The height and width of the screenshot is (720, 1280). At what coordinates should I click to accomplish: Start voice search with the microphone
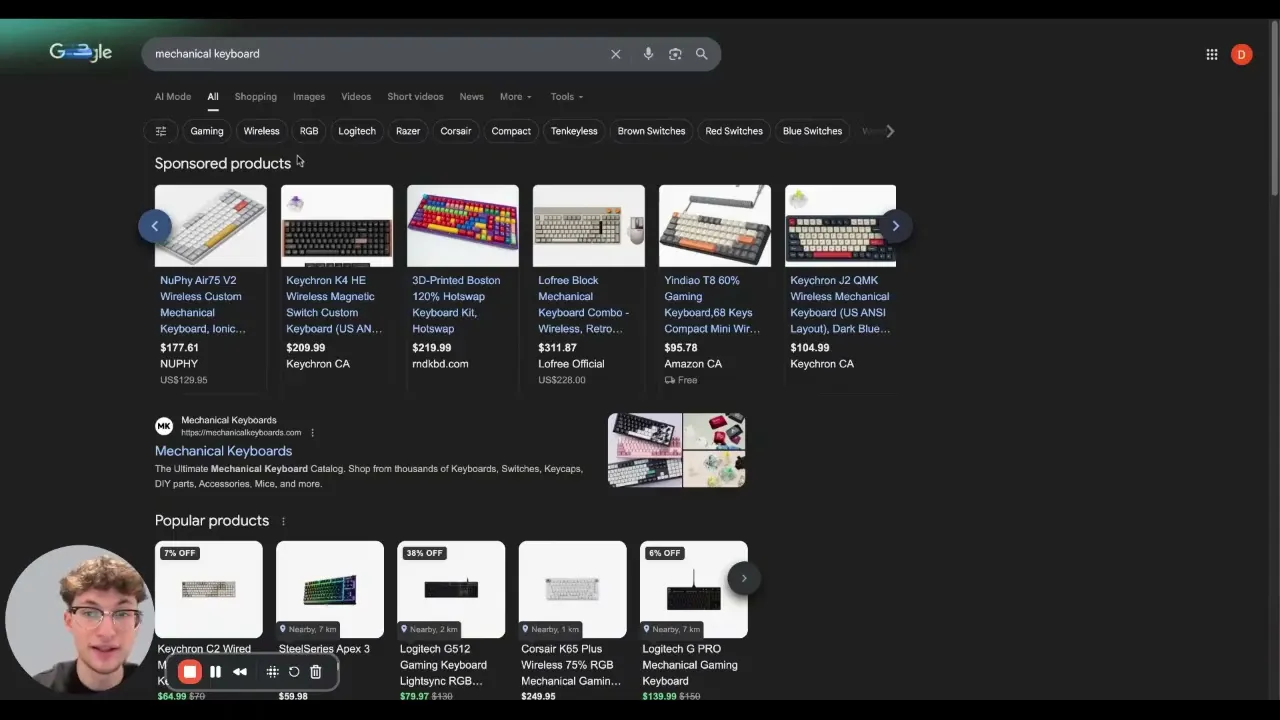[x=648, y=54]
